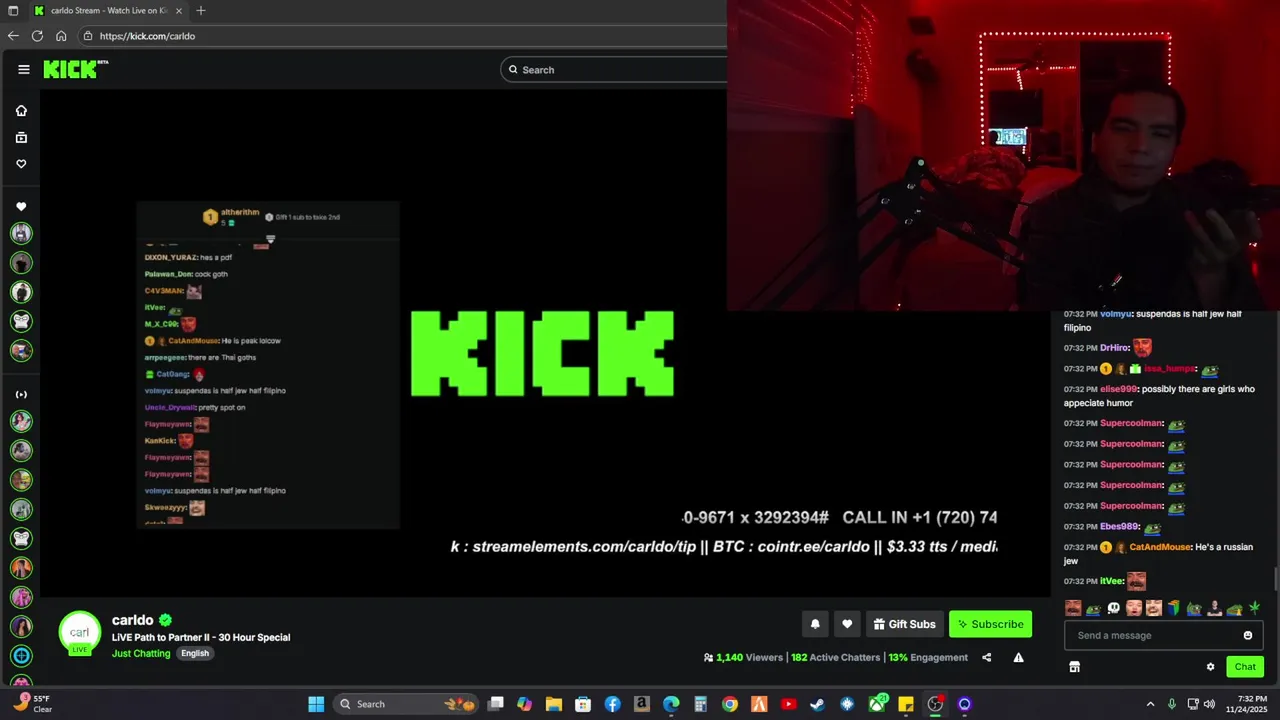Click carldo's verified checkmark badge
Viewport: 1280px width, 720px height.
click(166, 620)
